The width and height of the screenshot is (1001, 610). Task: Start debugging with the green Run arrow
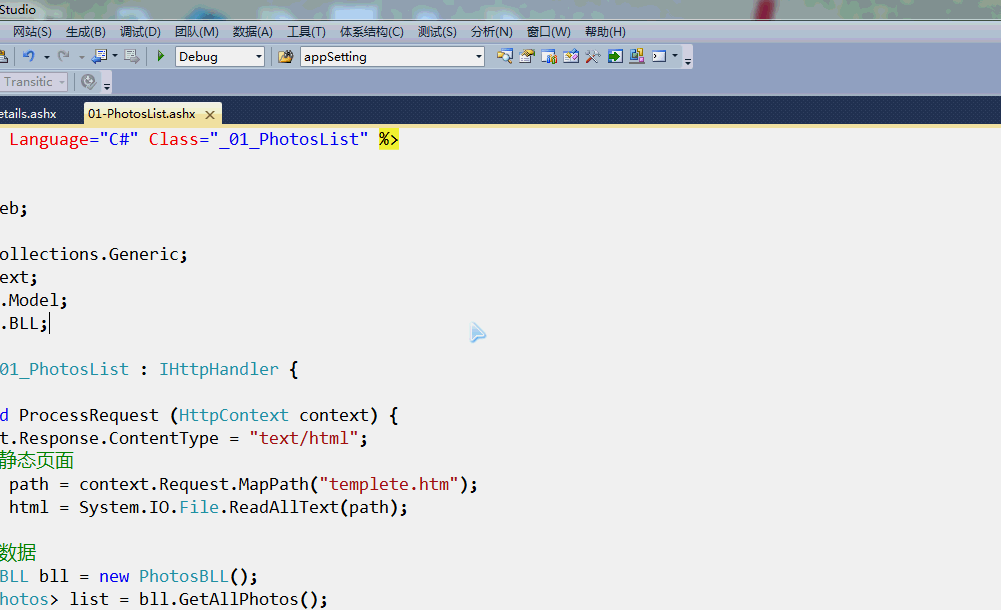(x=160, y=56)
